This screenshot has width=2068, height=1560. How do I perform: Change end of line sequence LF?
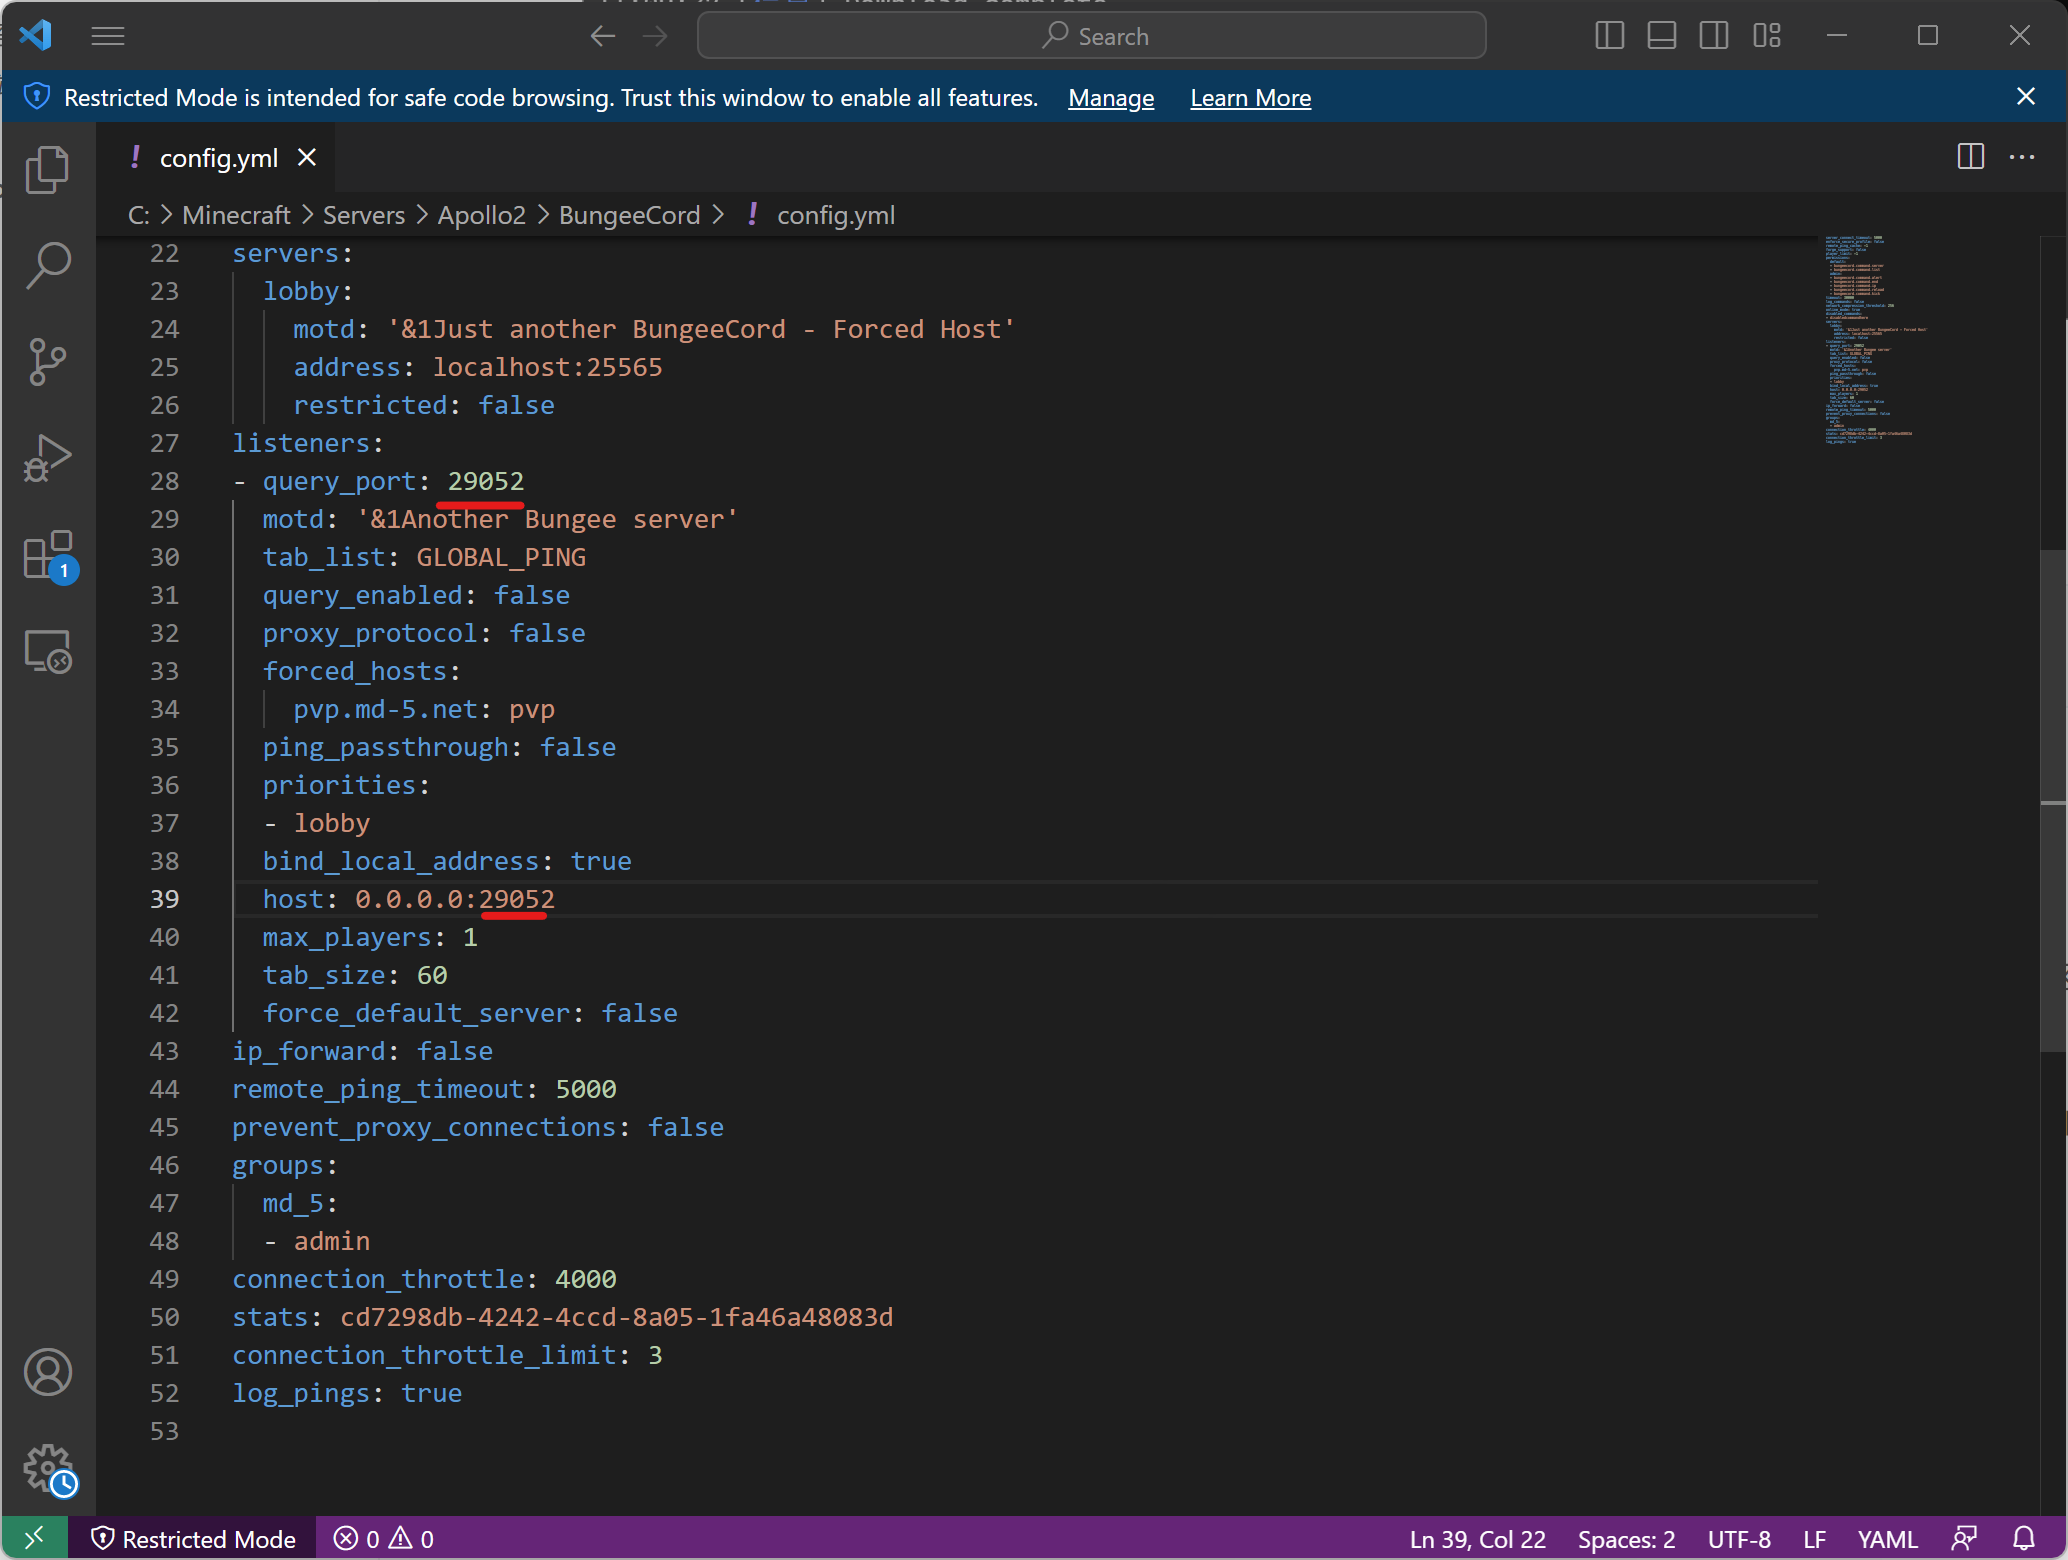click(1815, 1539)
